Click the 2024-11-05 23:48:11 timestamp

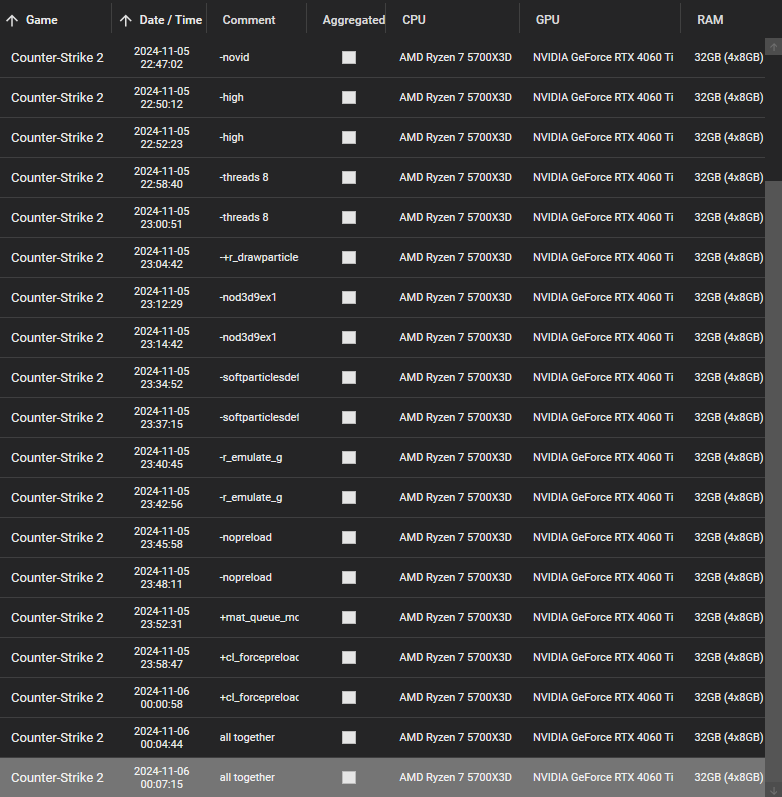tap(162, 577)
